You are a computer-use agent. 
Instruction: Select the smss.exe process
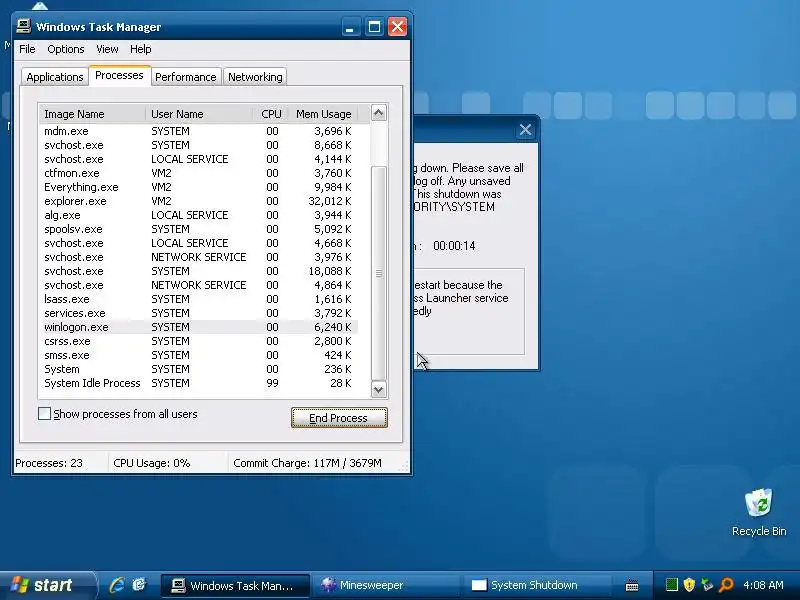click(198, 355)
